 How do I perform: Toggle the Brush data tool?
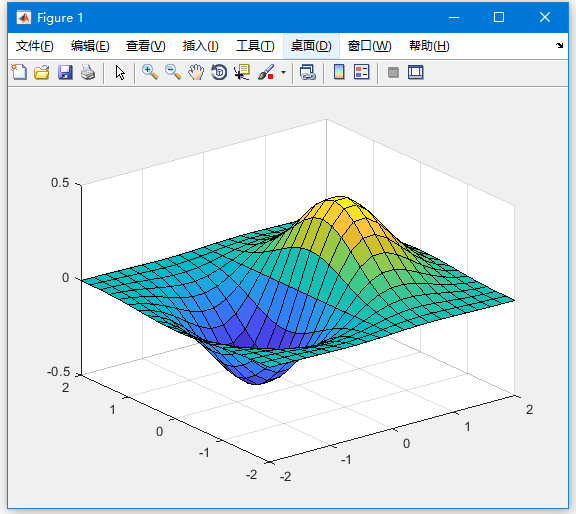coord(266,72)
